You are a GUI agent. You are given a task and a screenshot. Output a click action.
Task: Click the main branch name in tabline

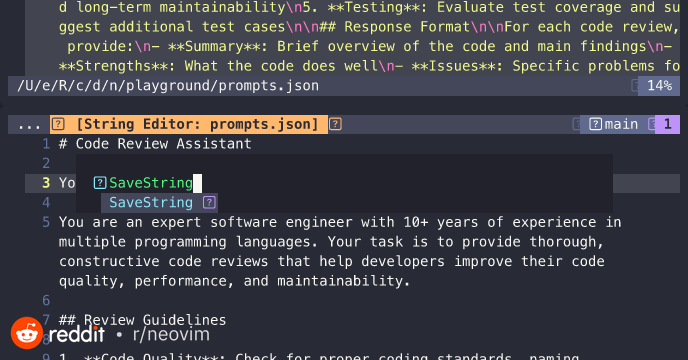[x=621, y=124]
